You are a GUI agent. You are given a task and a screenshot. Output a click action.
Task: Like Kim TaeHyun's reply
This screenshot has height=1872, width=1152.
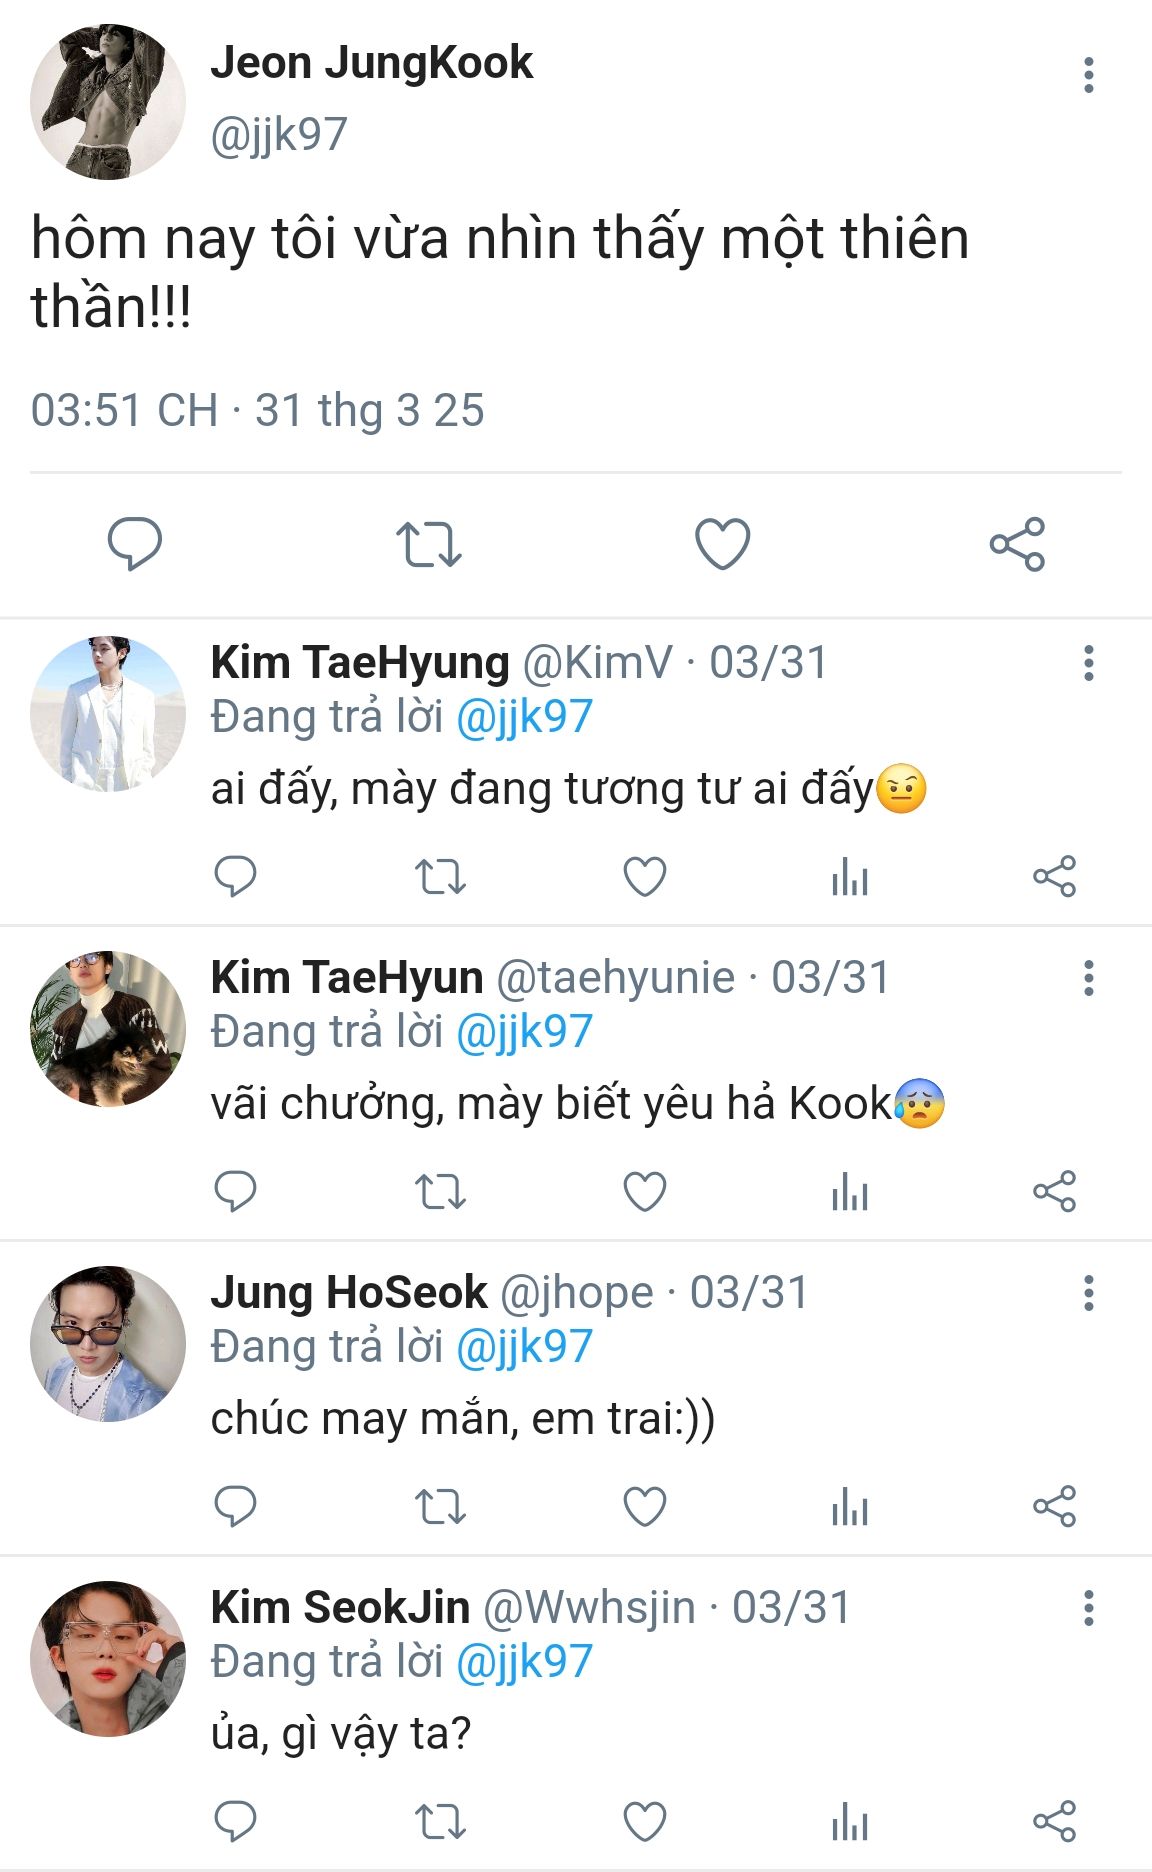point(645,1191)
